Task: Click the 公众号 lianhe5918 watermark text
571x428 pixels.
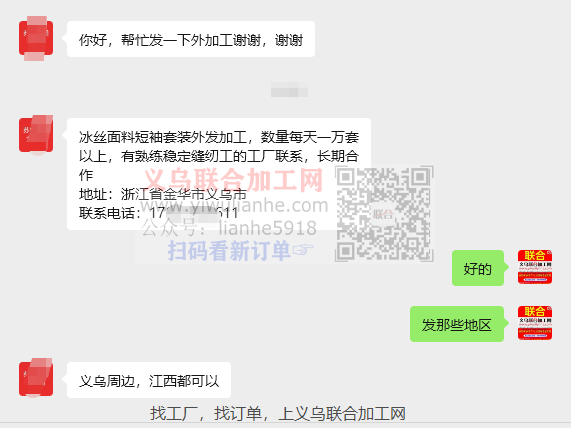Action: (x=229, y=228)
